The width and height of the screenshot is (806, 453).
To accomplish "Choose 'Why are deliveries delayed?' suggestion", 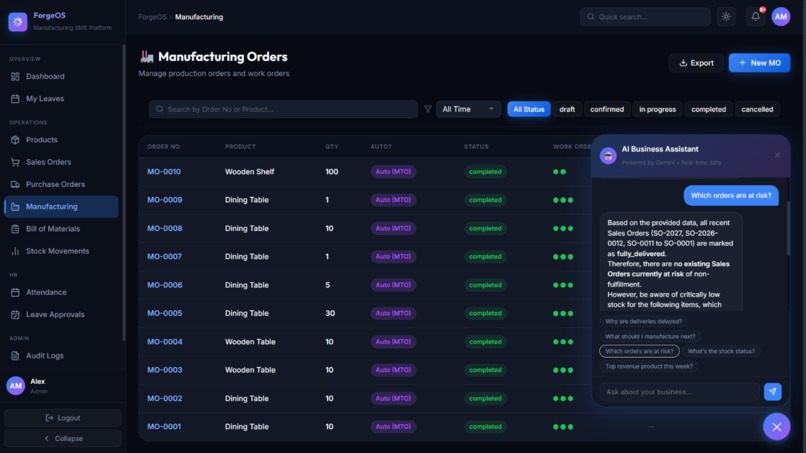I will 644,321.
